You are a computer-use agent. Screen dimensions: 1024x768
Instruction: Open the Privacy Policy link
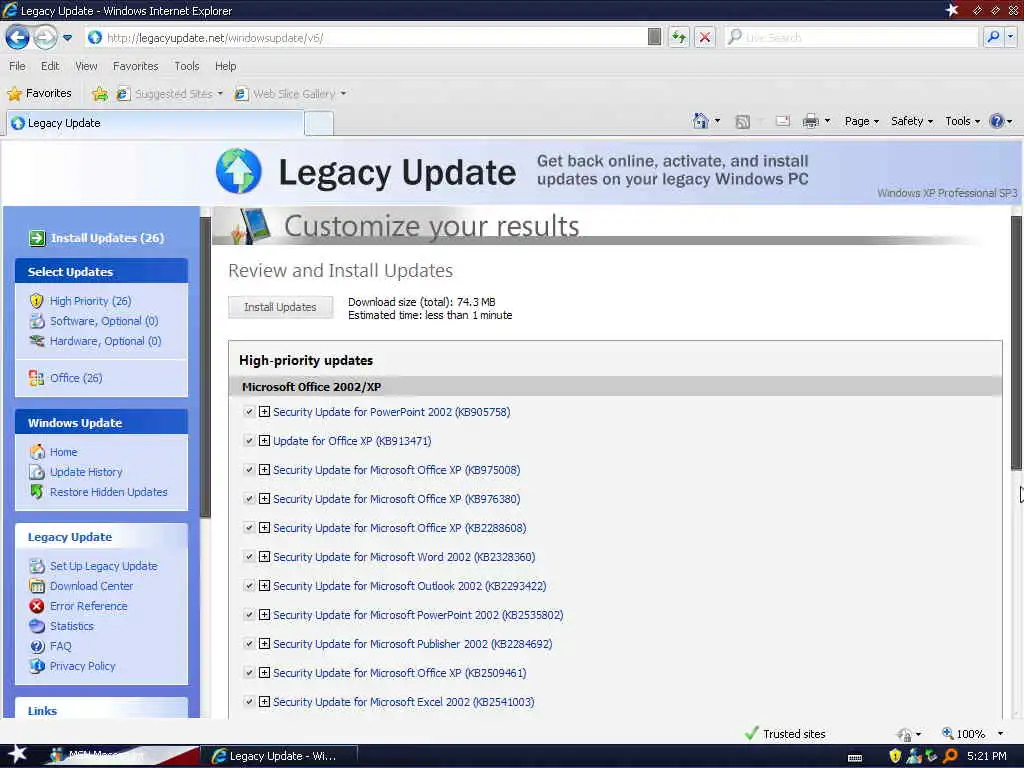72,665
